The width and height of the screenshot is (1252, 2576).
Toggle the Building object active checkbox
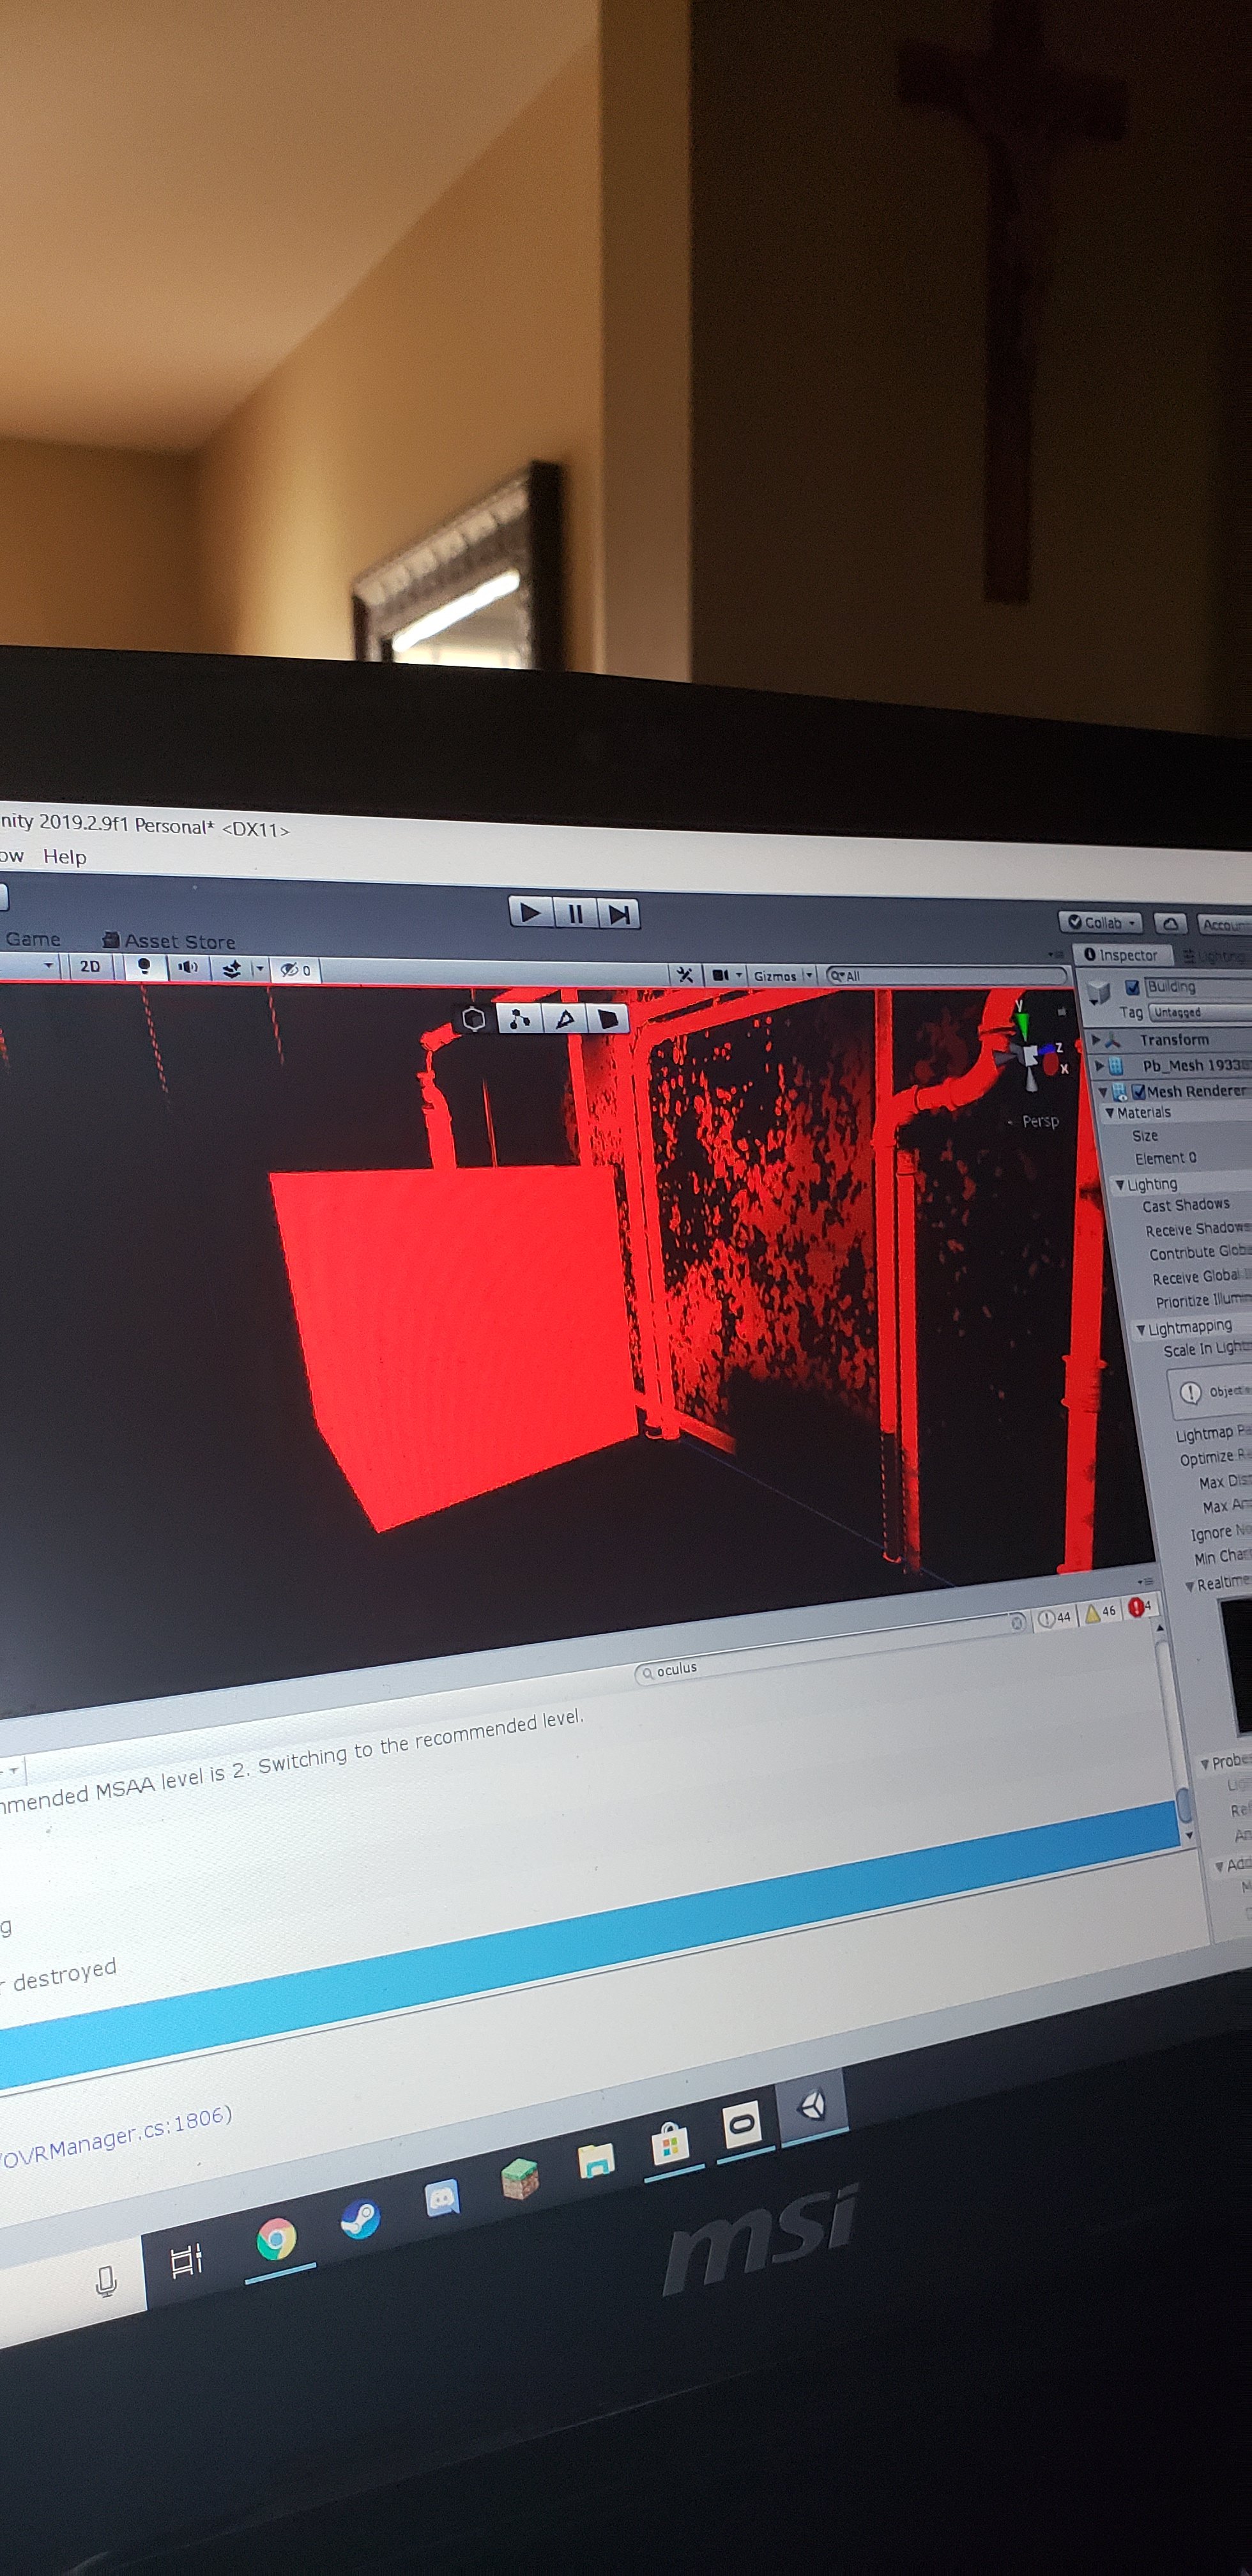point(1132,987)
